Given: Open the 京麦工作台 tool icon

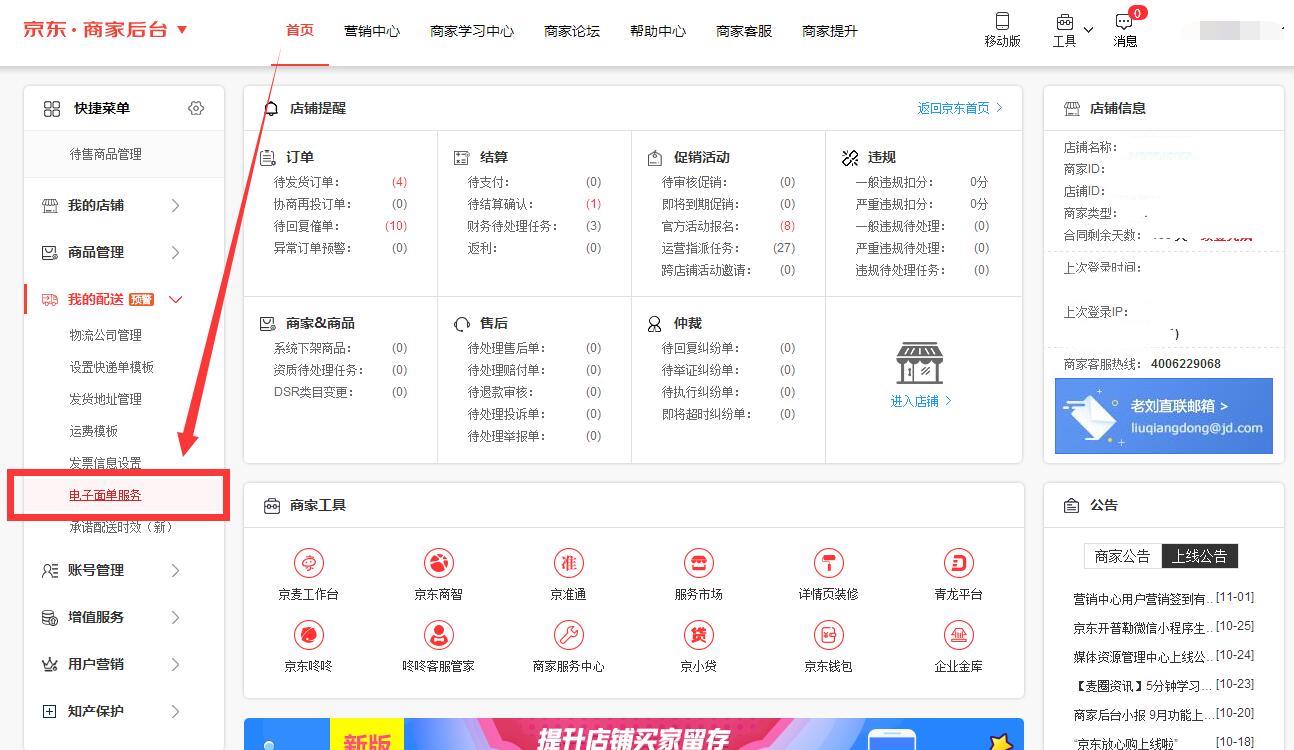Looking at the screenshot, I should 308,563.
